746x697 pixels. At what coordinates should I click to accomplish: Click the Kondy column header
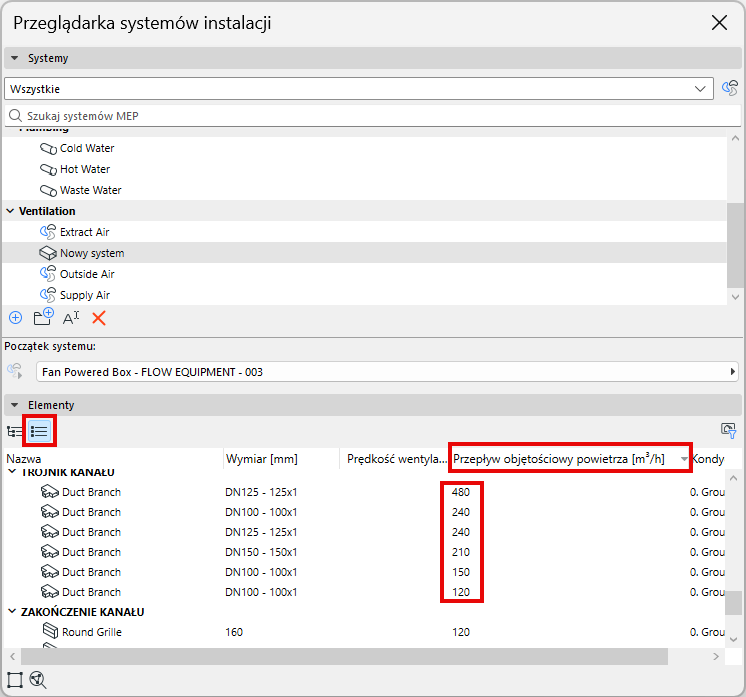tap(708, 459)
